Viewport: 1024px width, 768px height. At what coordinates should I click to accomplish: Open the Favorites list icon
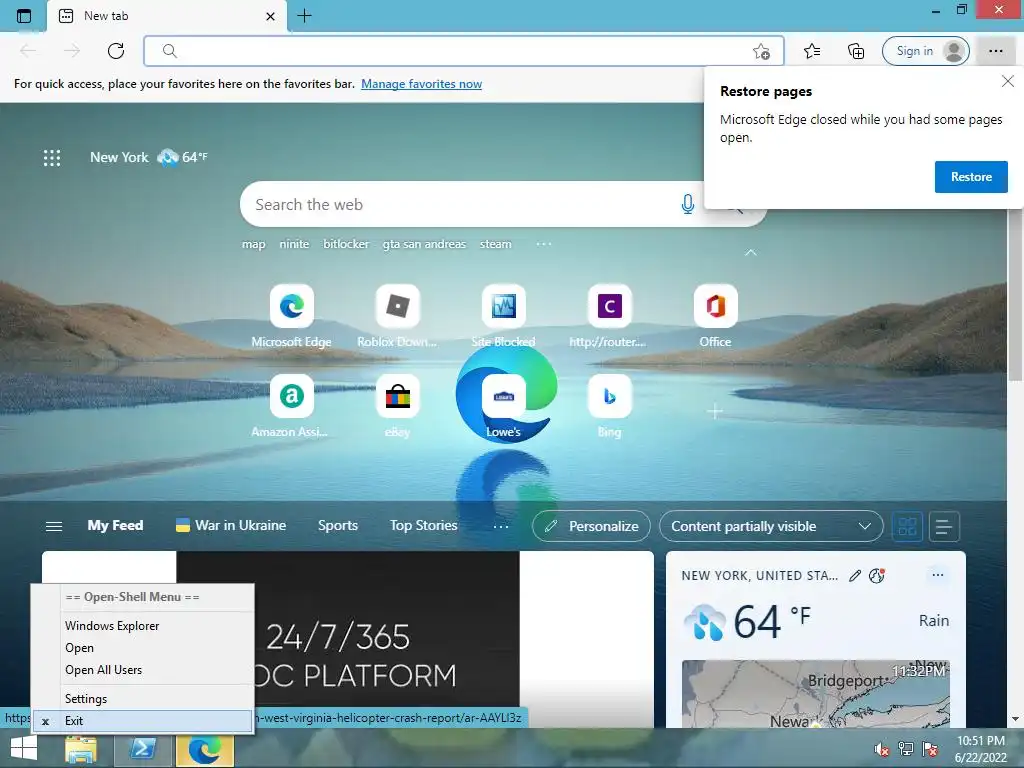point(812,51)
